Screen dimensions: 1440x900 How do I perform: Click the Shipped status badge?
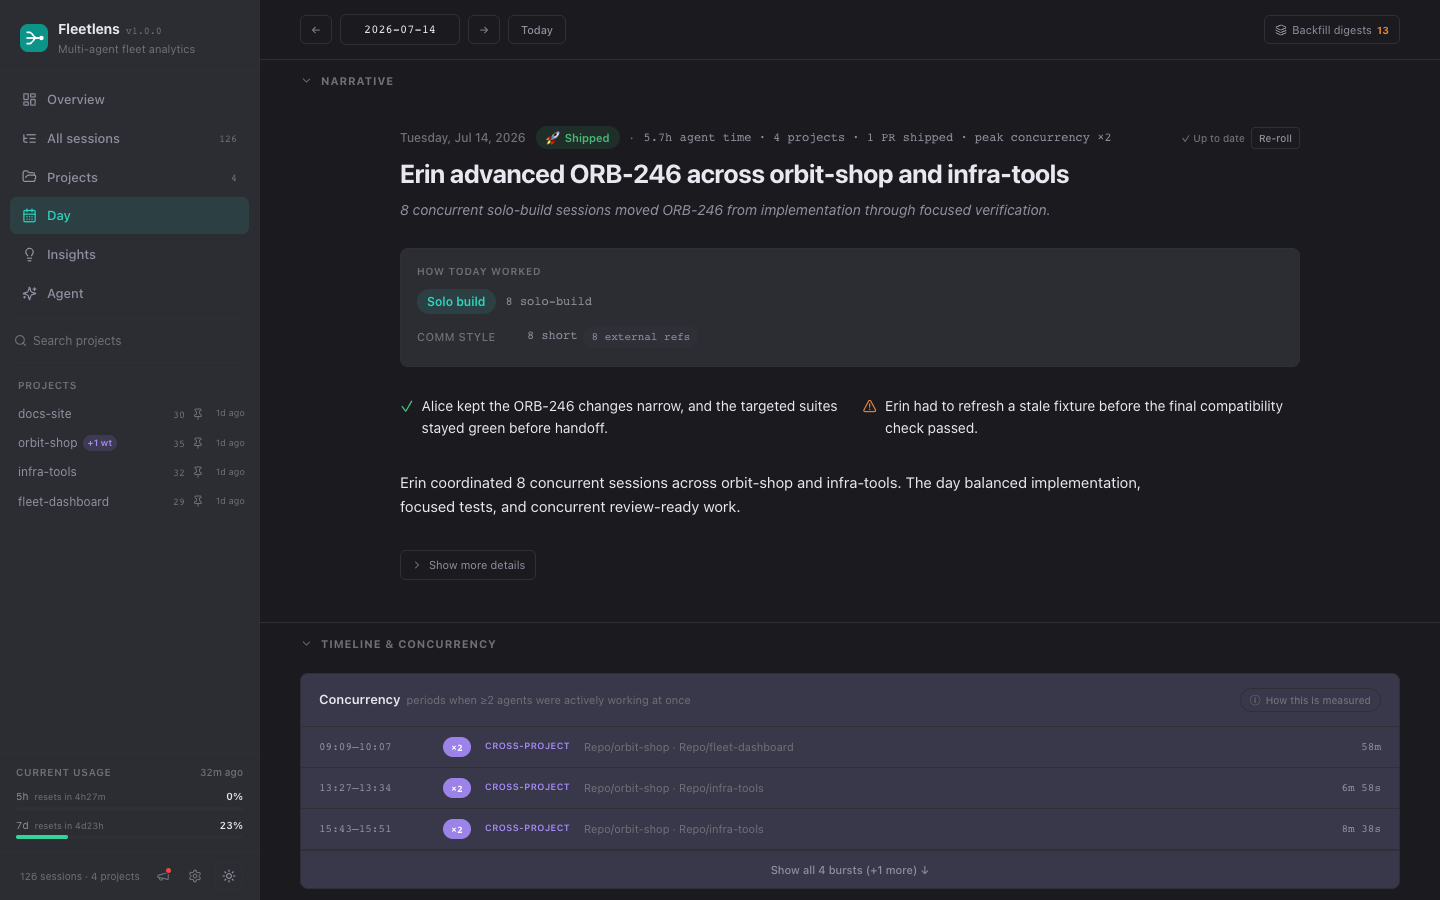tap(578, 138)
